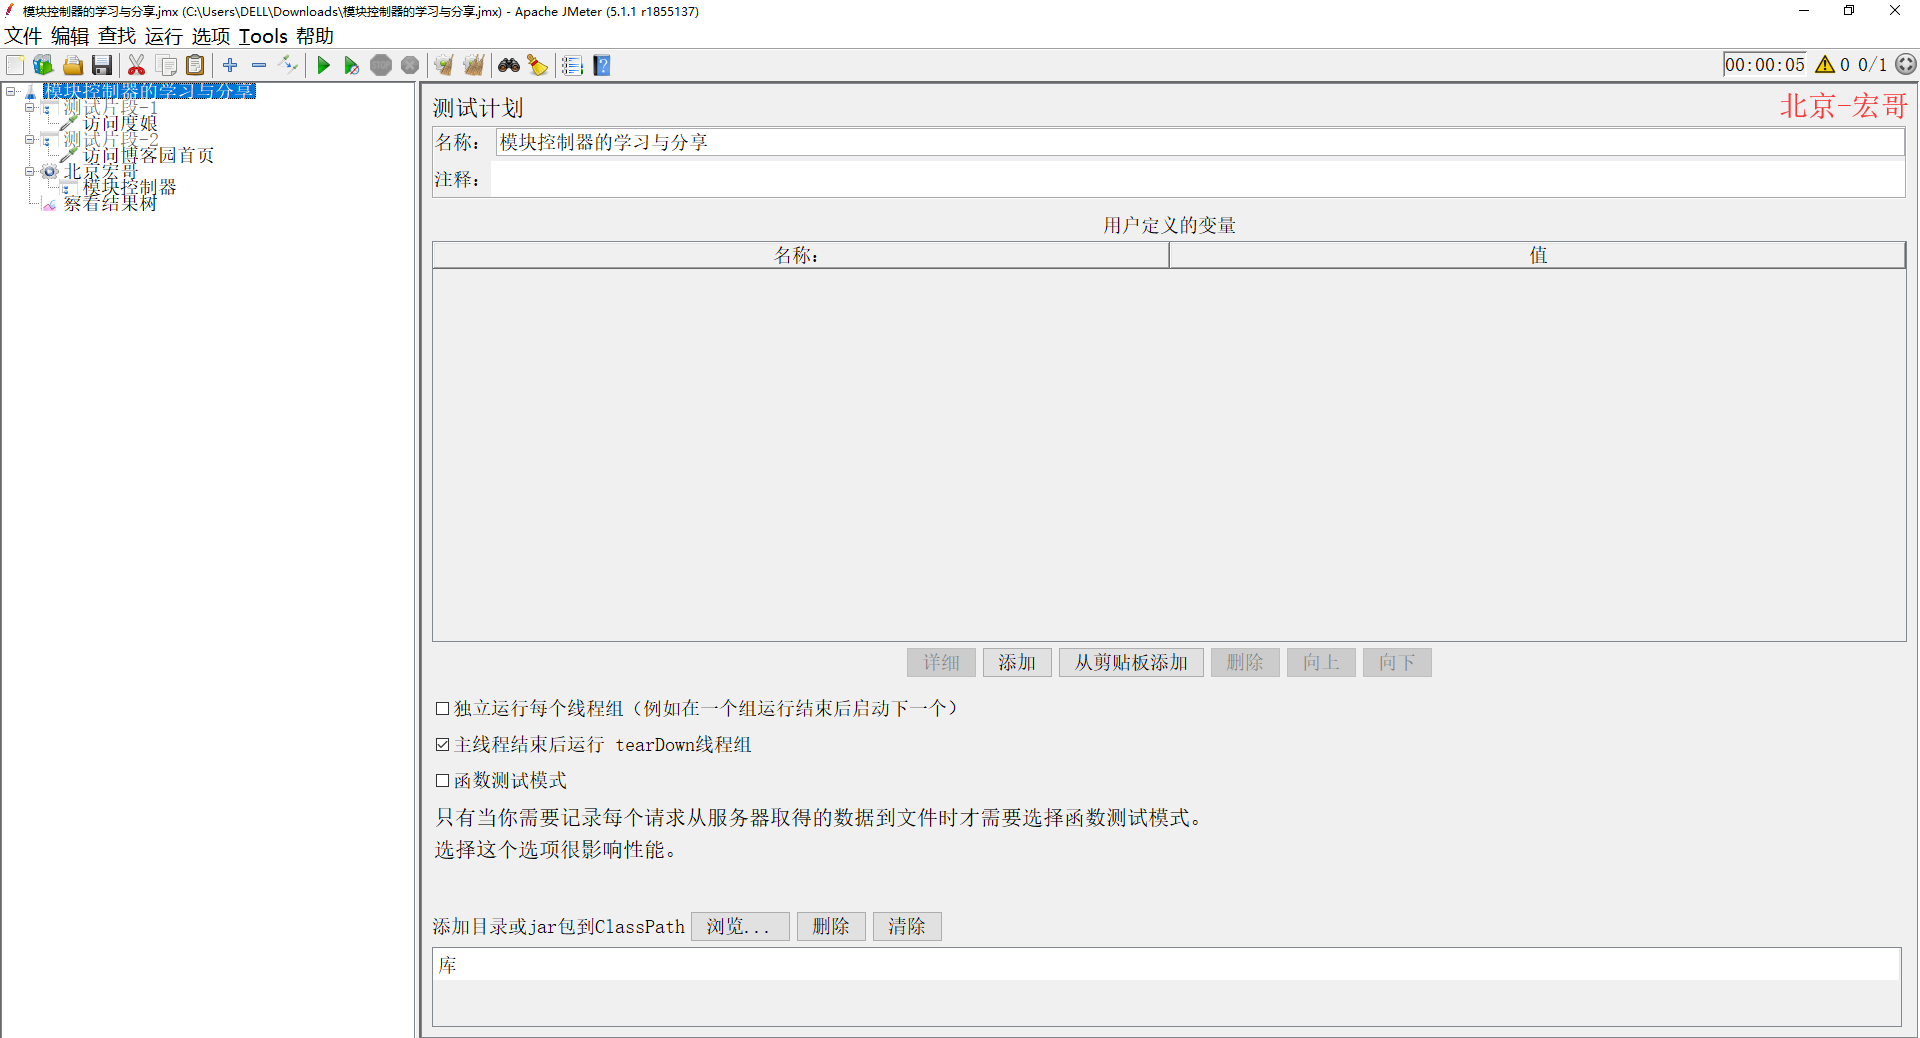This screenshot has width=1920, height=1038.
Task: Click the Shutdown test icon
Action: [x=410, y=65]
